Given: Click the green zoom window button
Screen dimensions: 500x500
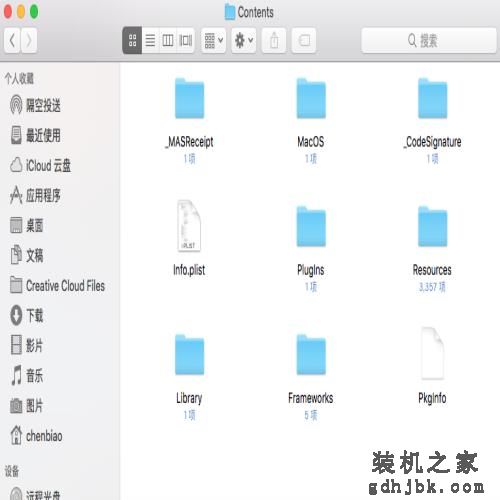Looking at the screenshot, I should click(34, 12).
